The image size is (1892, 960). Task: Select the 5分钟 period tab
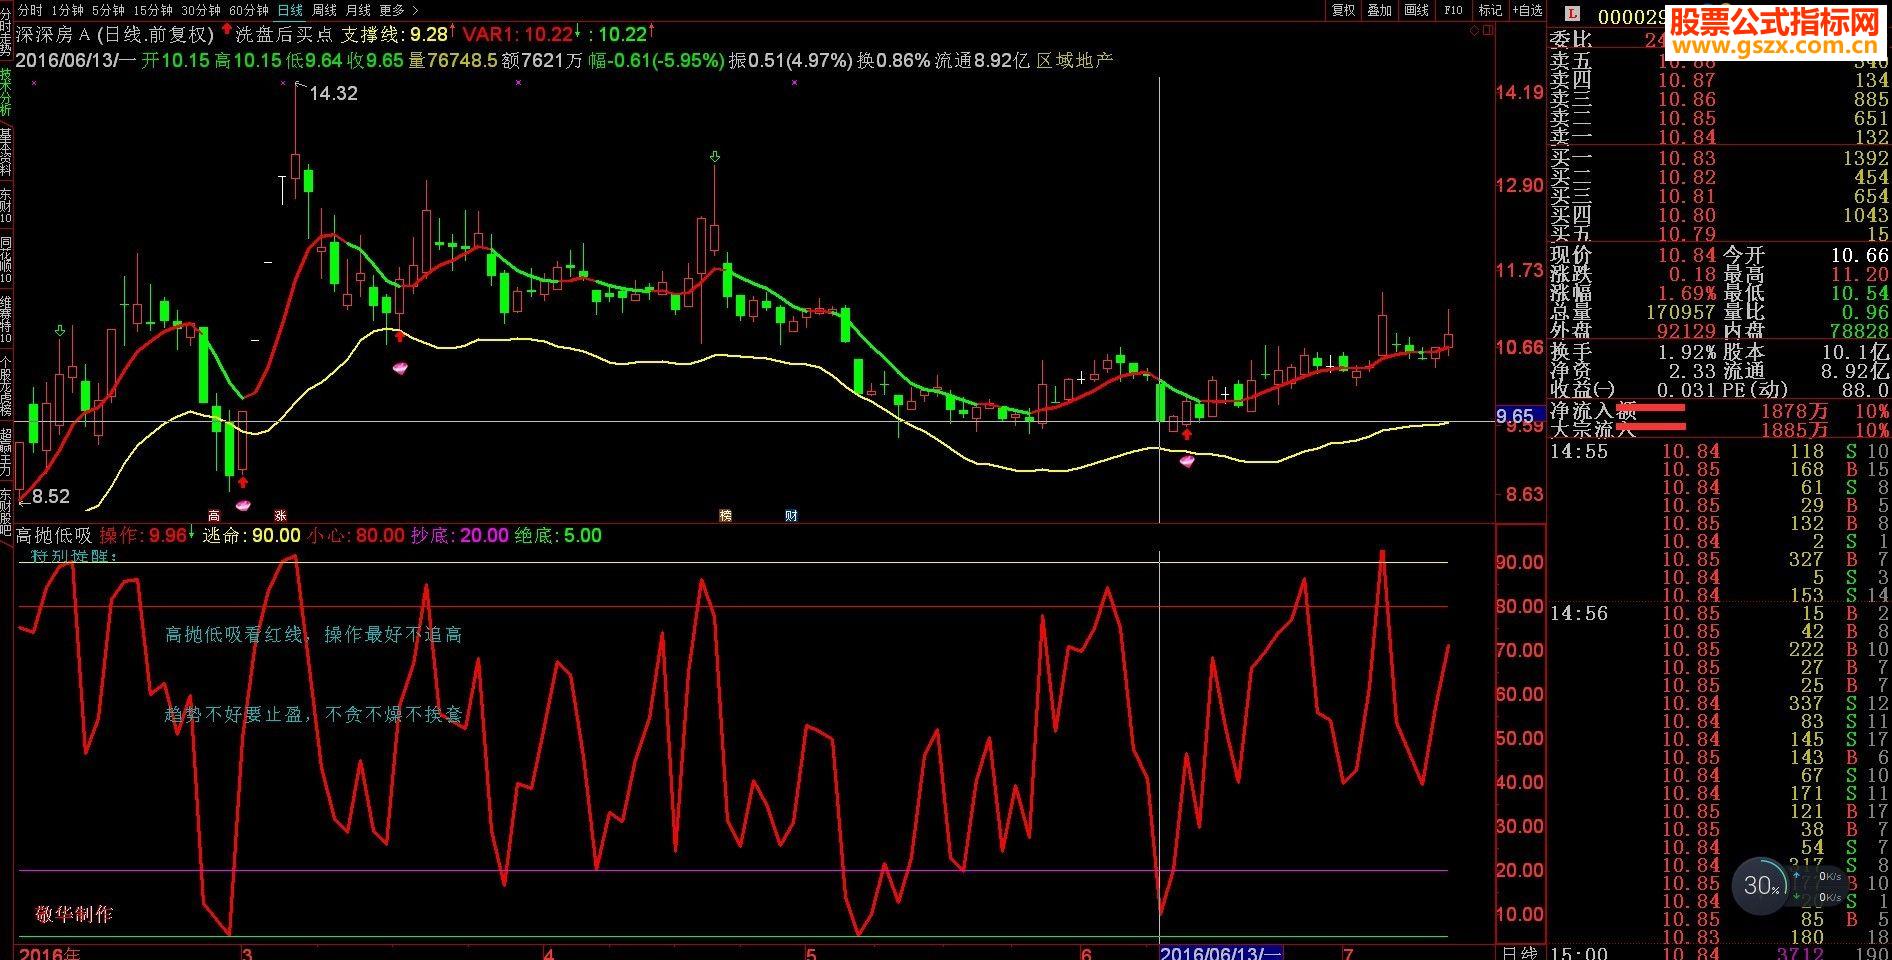point(108,10)
